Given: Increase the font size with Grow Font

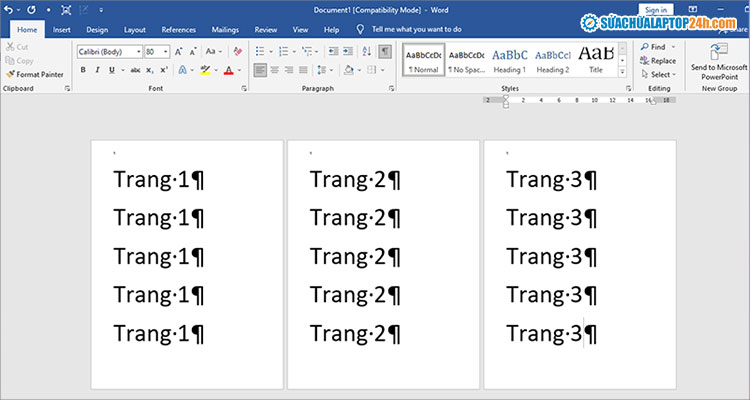Looking at the screenshot, I should click(x=179, y=51).
